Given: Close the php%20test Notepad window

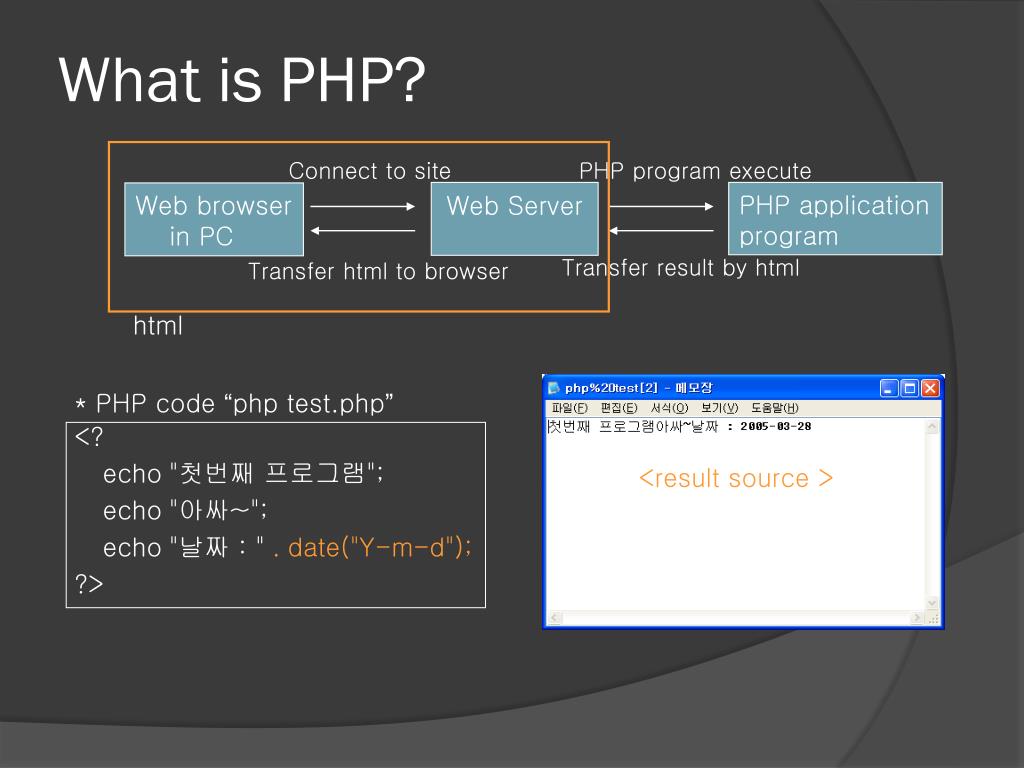Looking at the screenshot, I should click(x=930, y=389).
